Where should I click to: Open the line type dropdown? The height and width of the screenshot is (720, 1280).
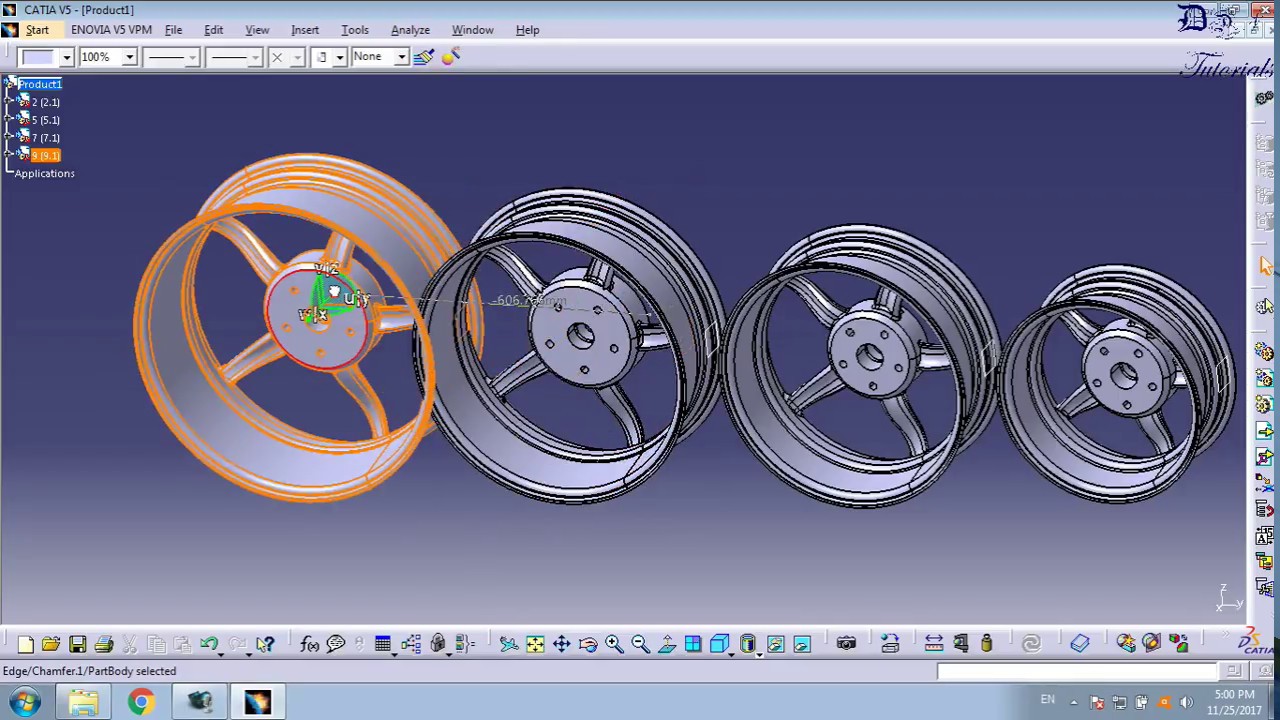pyautogui.click(x=255, y=57)
